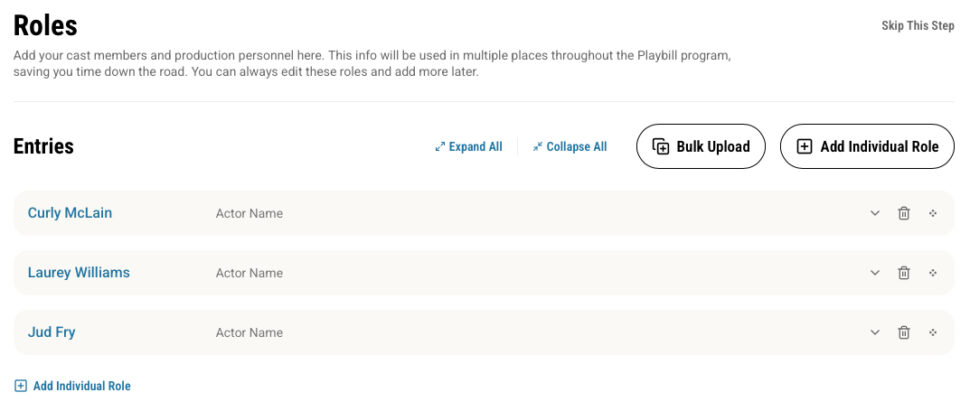Click the Bulk Upload button

pos(701,146)
